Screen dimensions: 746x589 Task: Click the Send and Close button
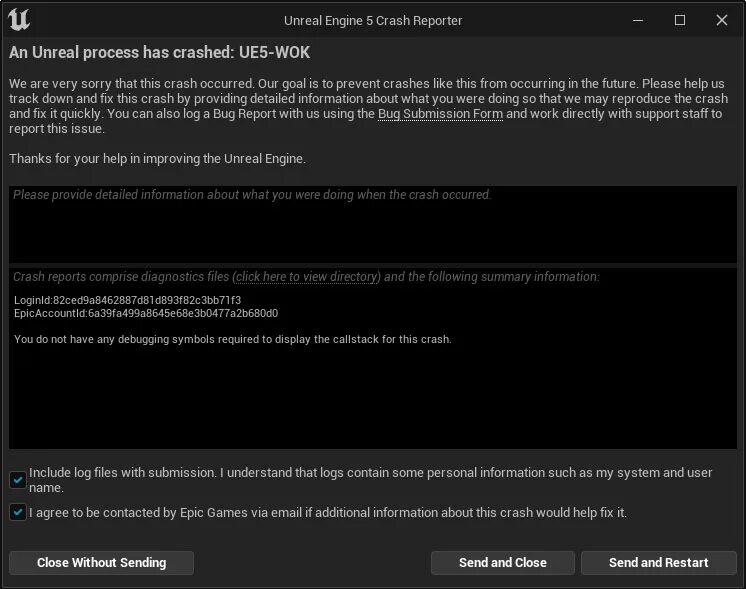tap(502, 563)
